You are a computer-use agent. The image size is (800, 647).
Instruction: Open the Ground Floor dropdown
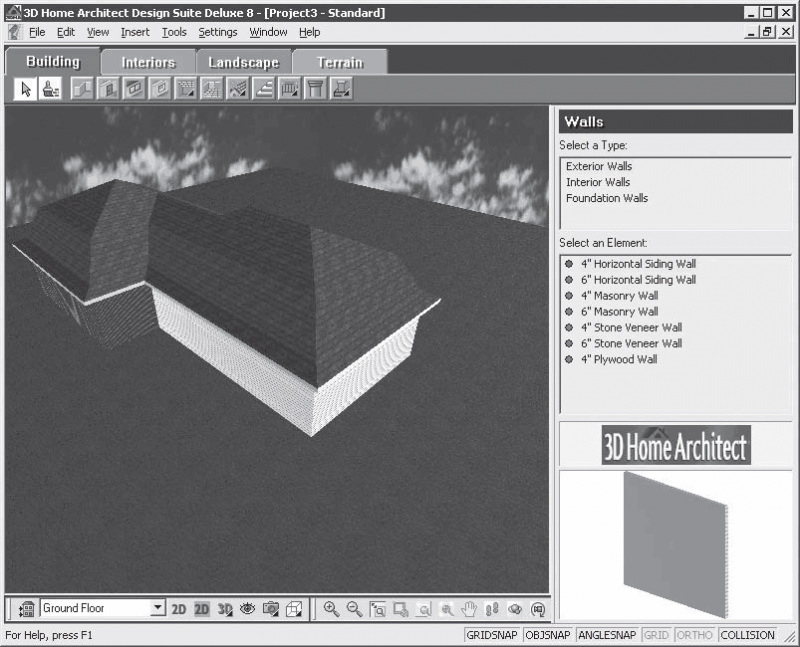point(158,608)
